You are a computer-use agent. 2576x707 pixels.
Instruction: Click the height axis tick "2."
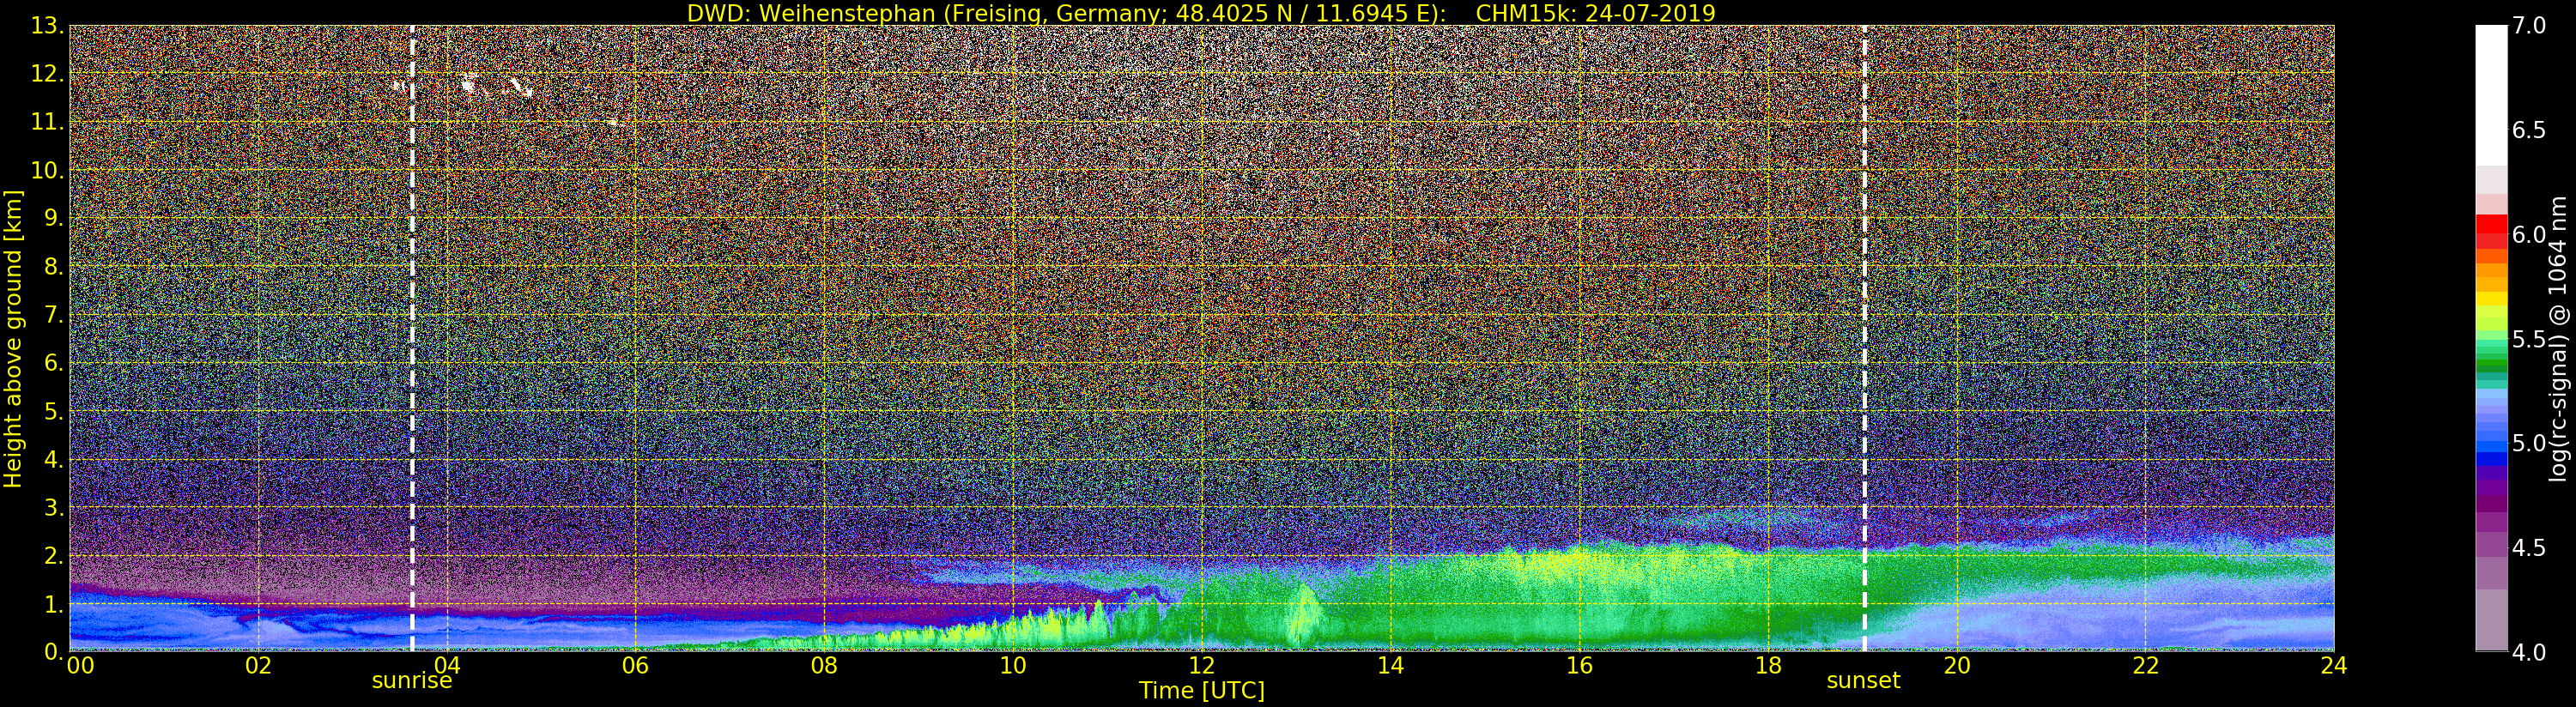point(53,555)
